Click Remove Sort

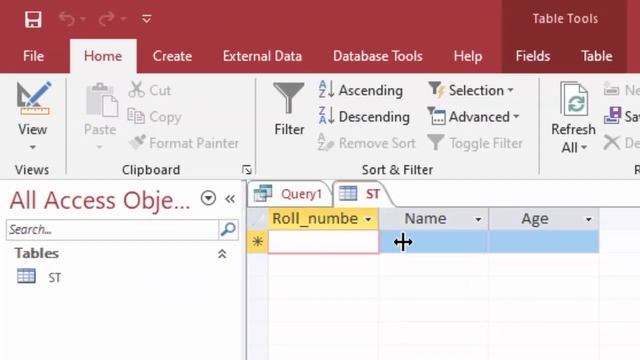367,143
